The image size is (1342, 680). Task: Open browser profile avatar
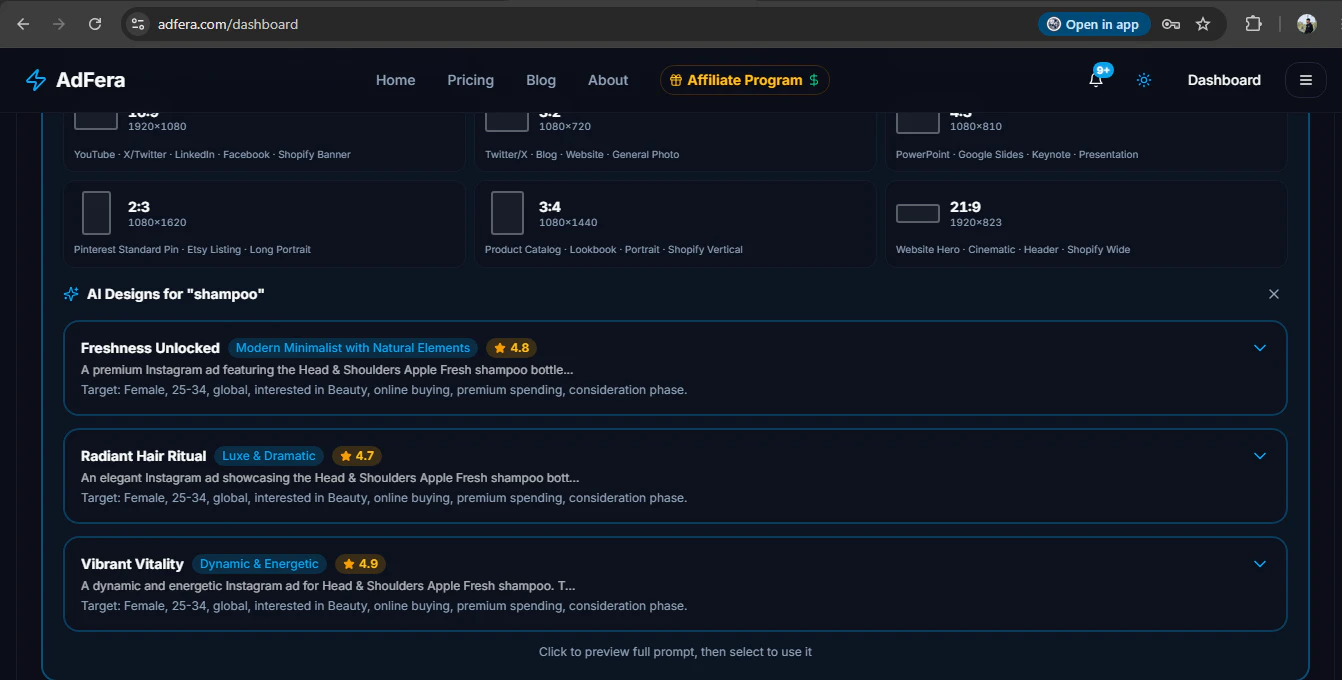[1306, 24]
